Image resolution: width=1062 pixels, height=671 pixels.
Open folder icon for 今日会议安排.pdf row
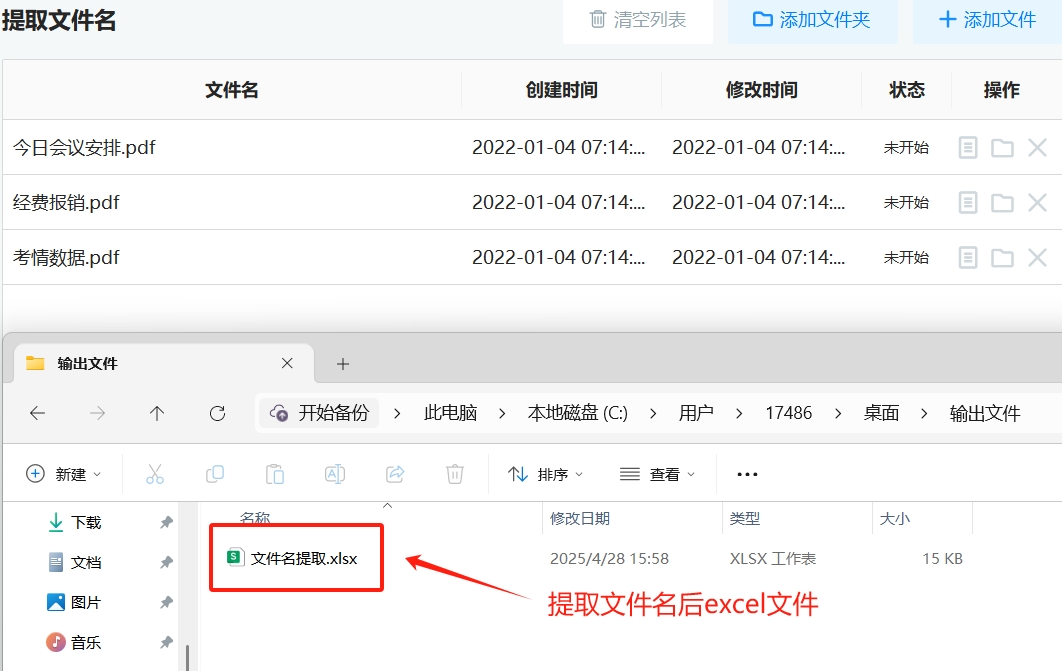[1002, 148]
